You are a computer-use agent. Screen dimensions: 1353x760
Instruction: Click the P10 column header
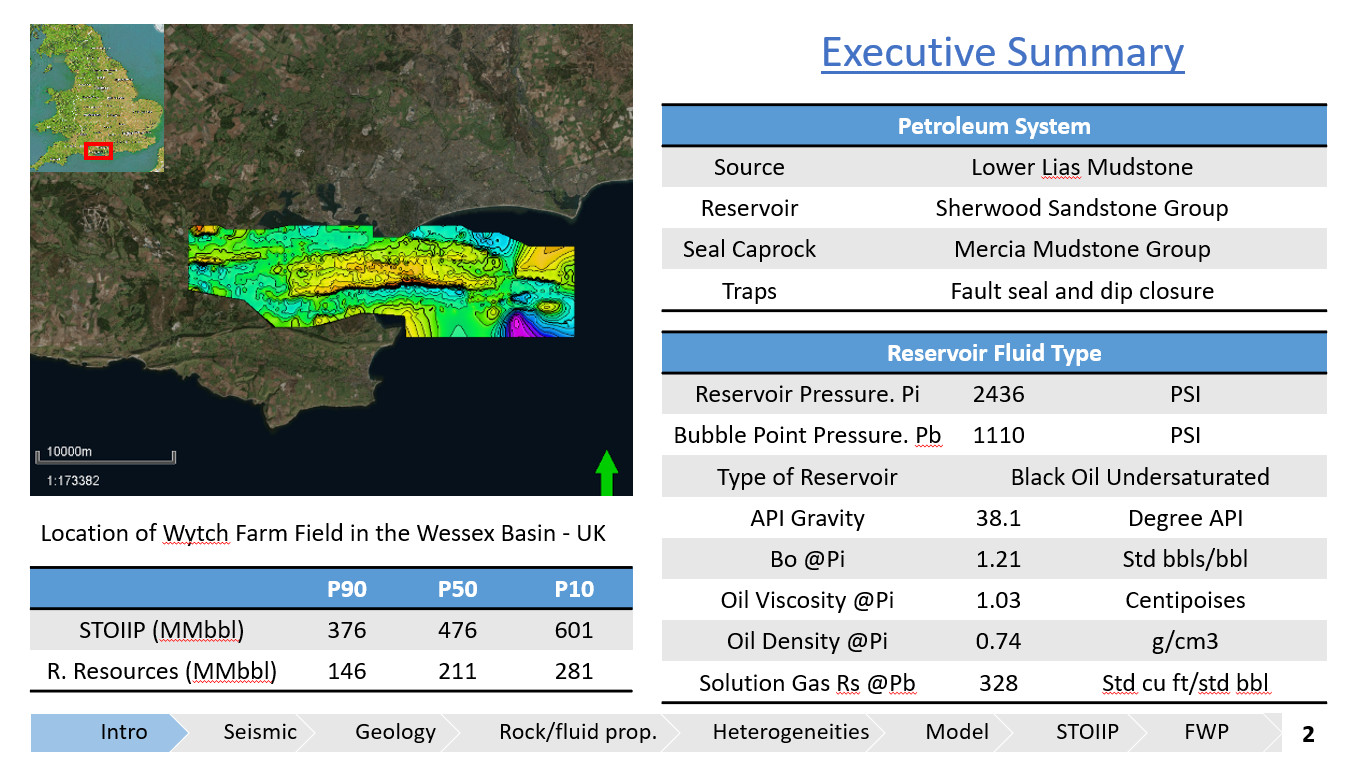(574, 589)
